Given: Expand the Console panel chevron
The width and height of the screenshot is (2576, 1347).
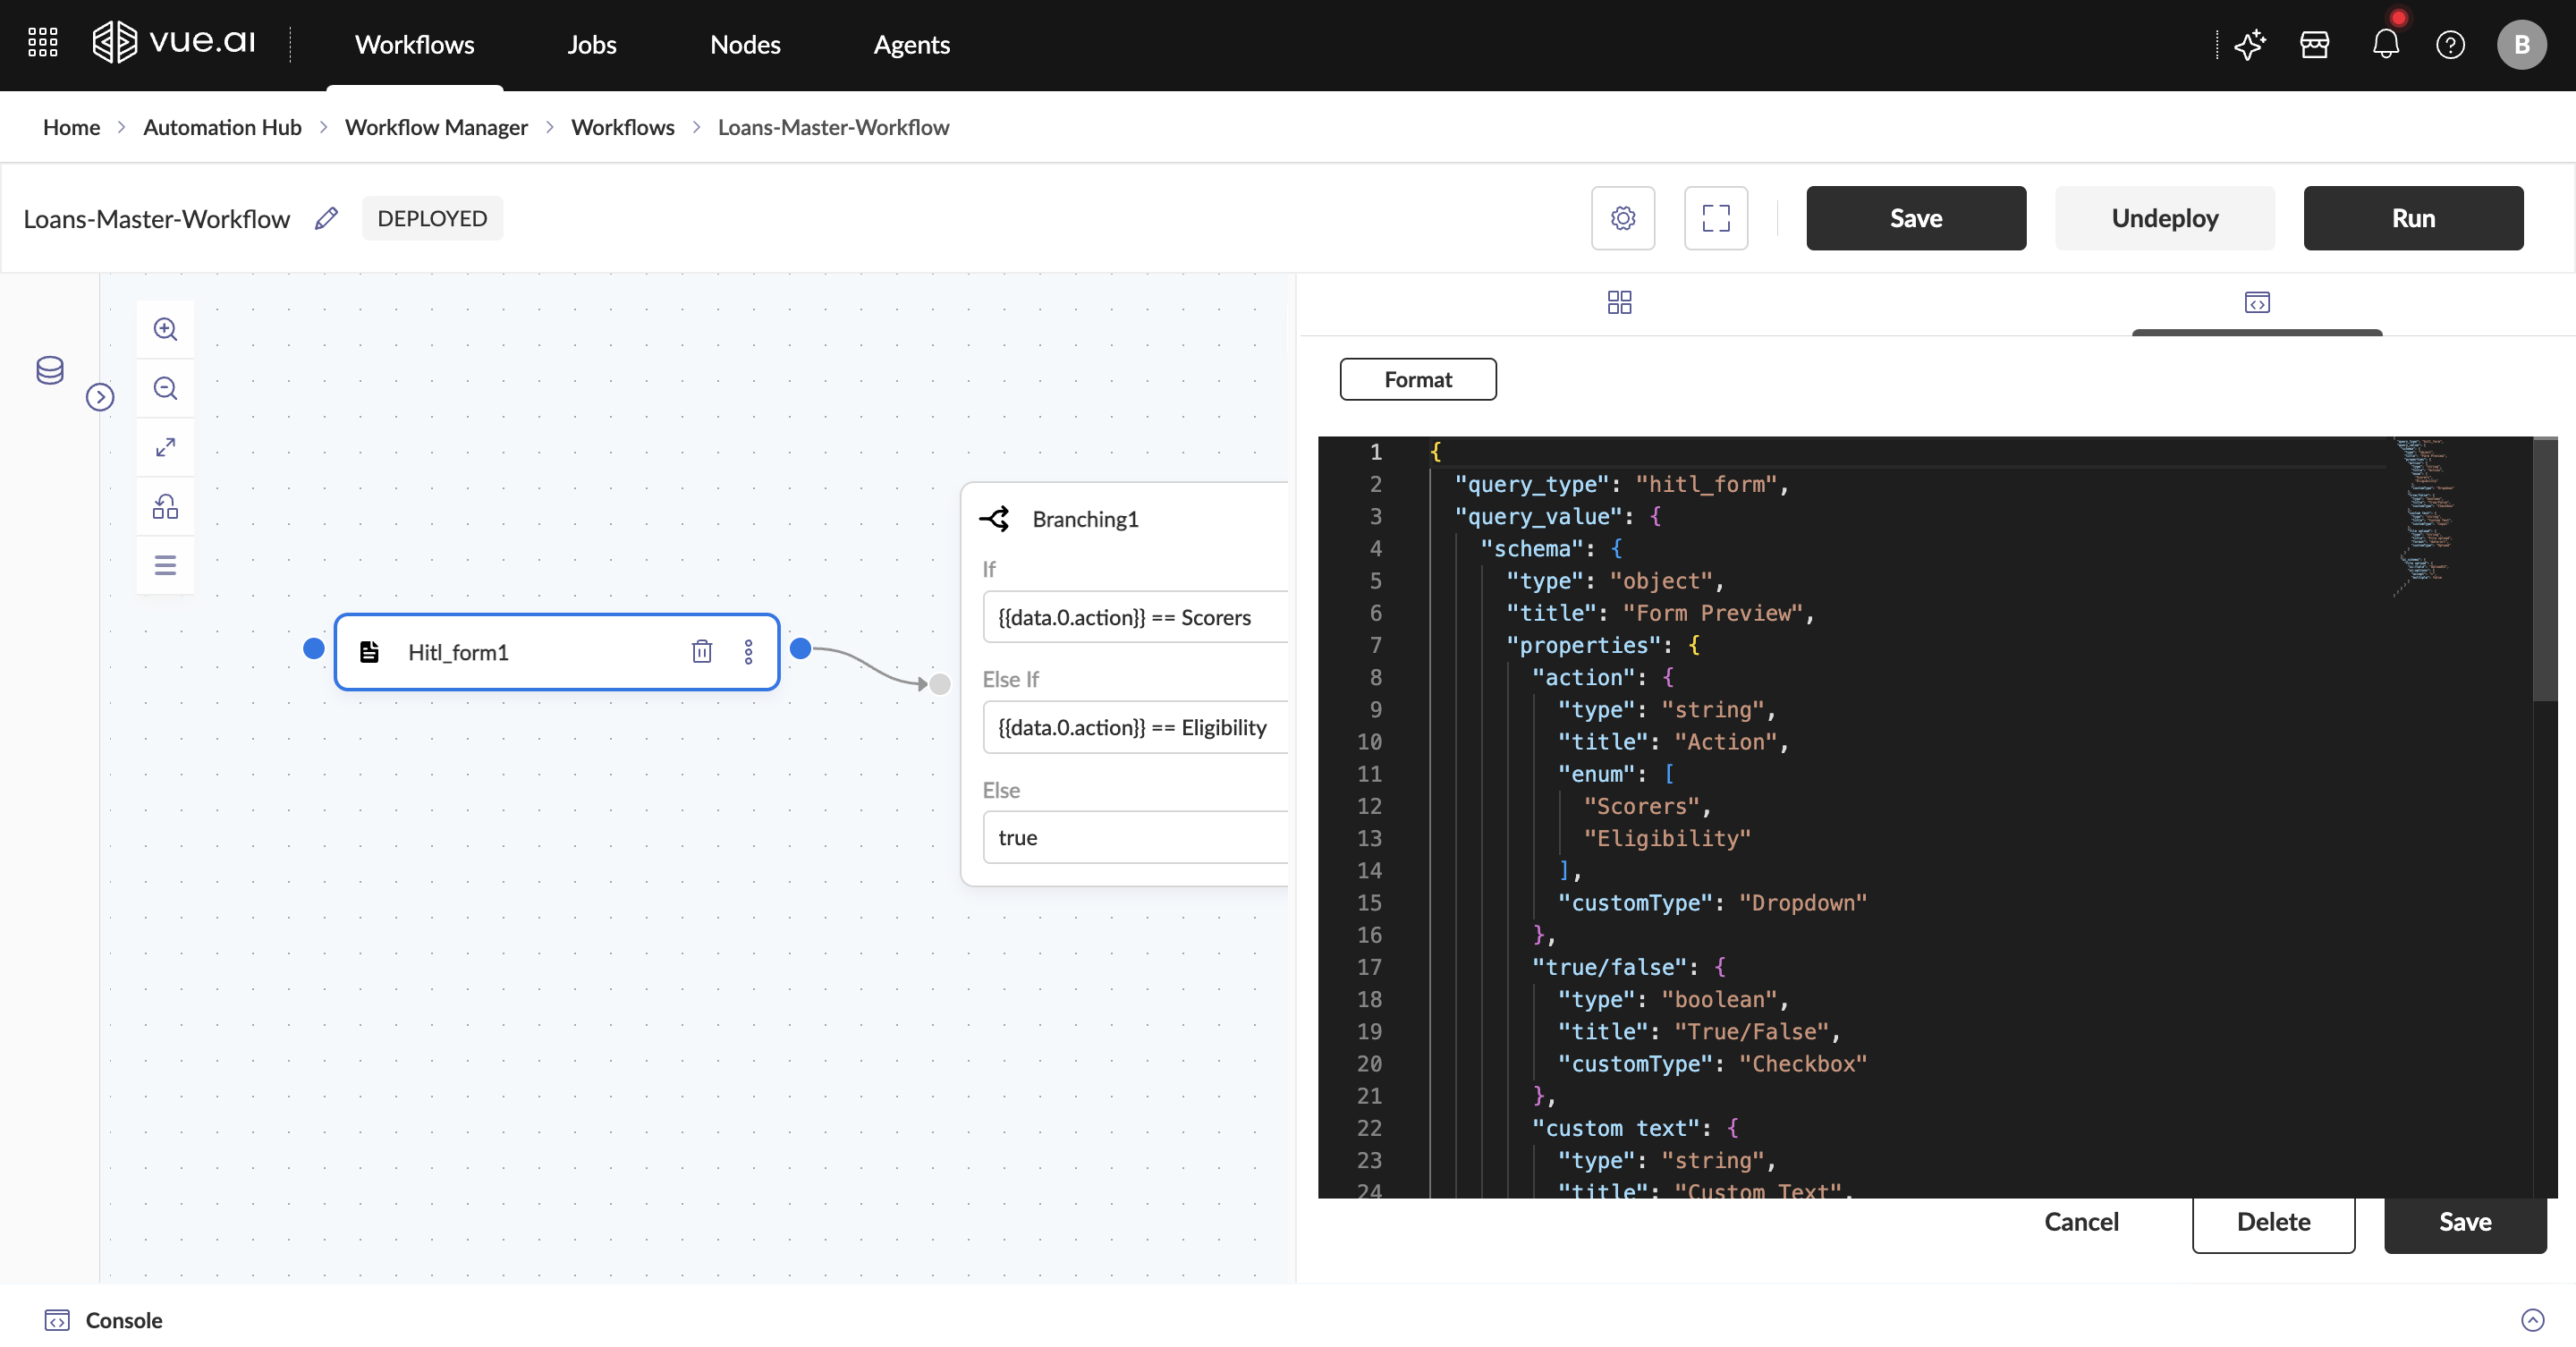Looking at the screenshot, I should (x=2532, y=1320).
